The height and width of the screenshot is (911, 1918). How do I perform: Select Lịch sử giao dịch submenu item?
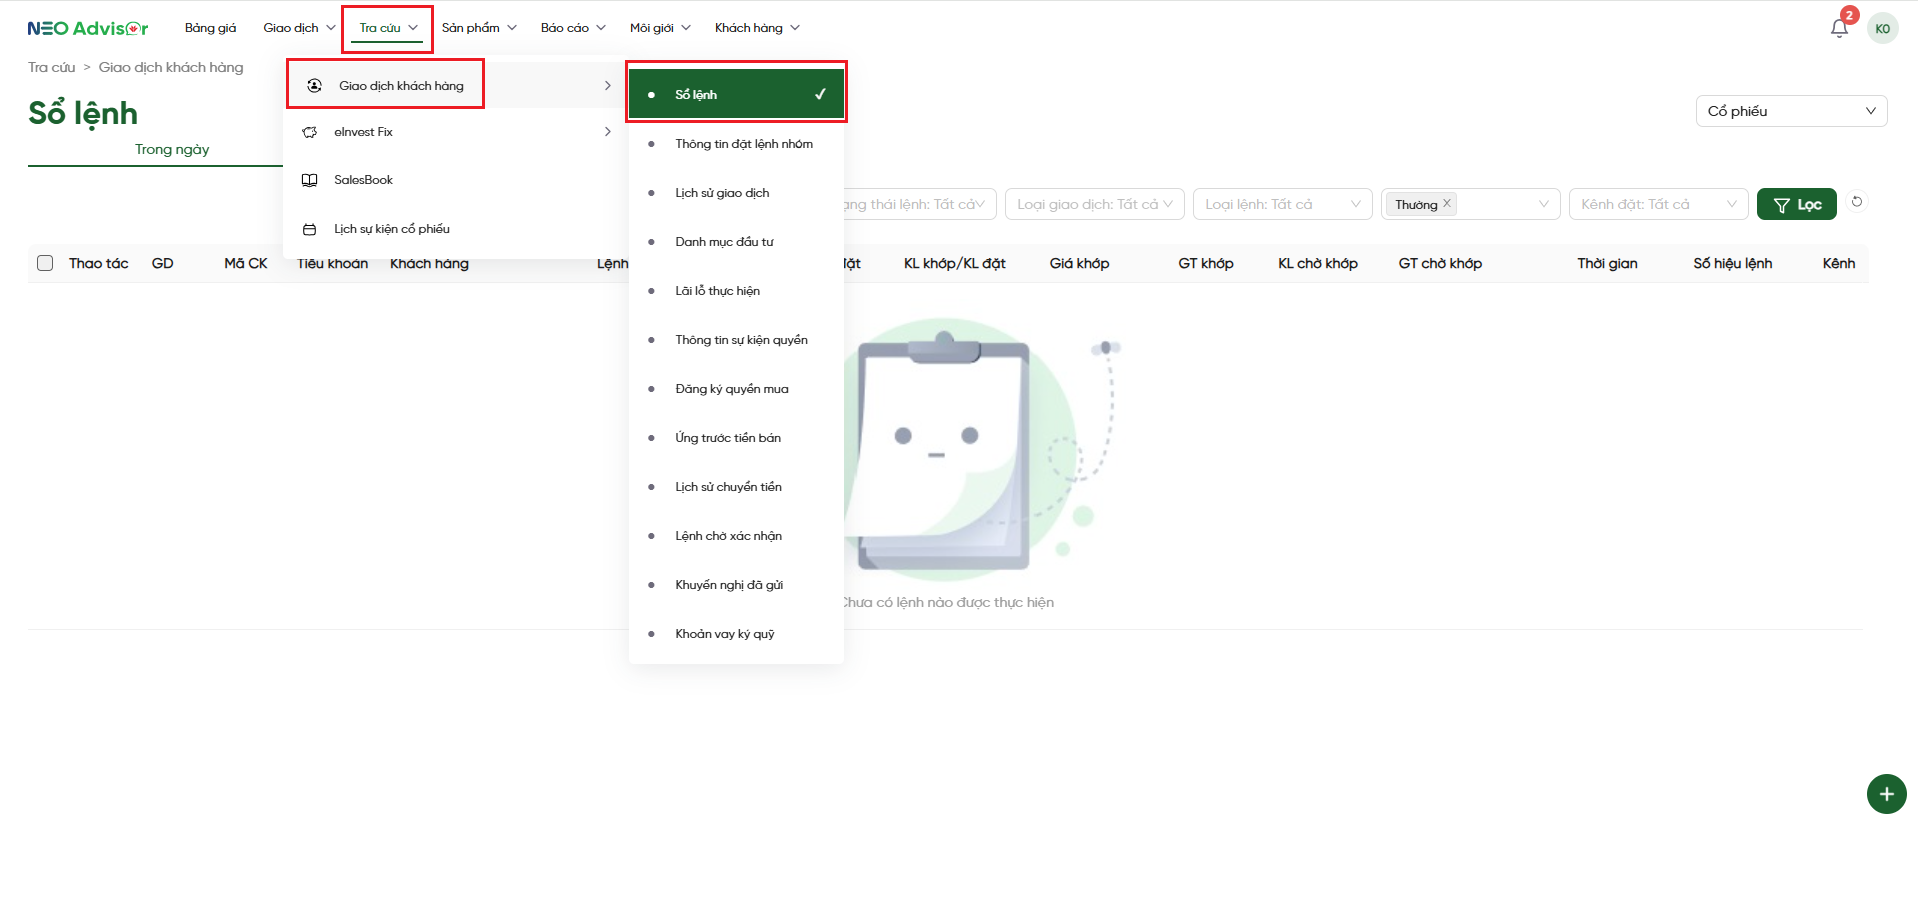coord(722,193)
